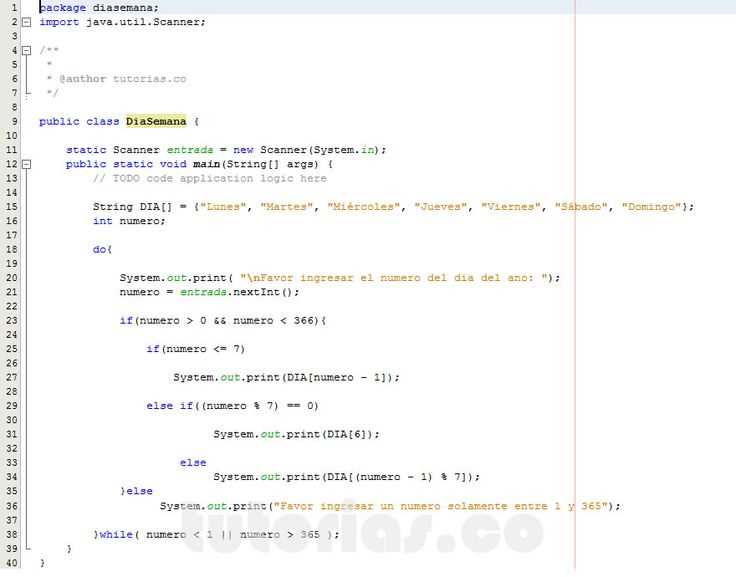Click 'java.util.Scanner' in the import statement

pos(143,22)
